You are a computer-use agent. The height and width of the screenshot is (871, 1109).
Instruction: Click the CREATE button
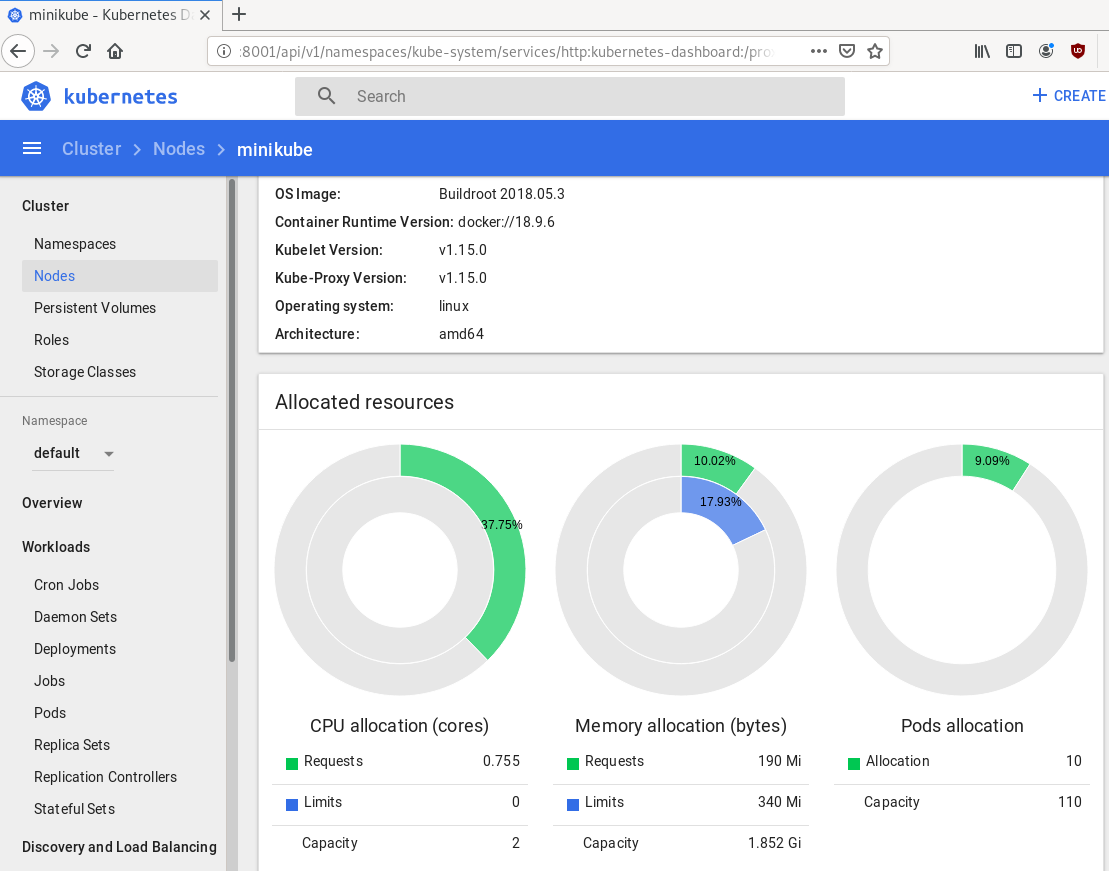[1068, 96]
